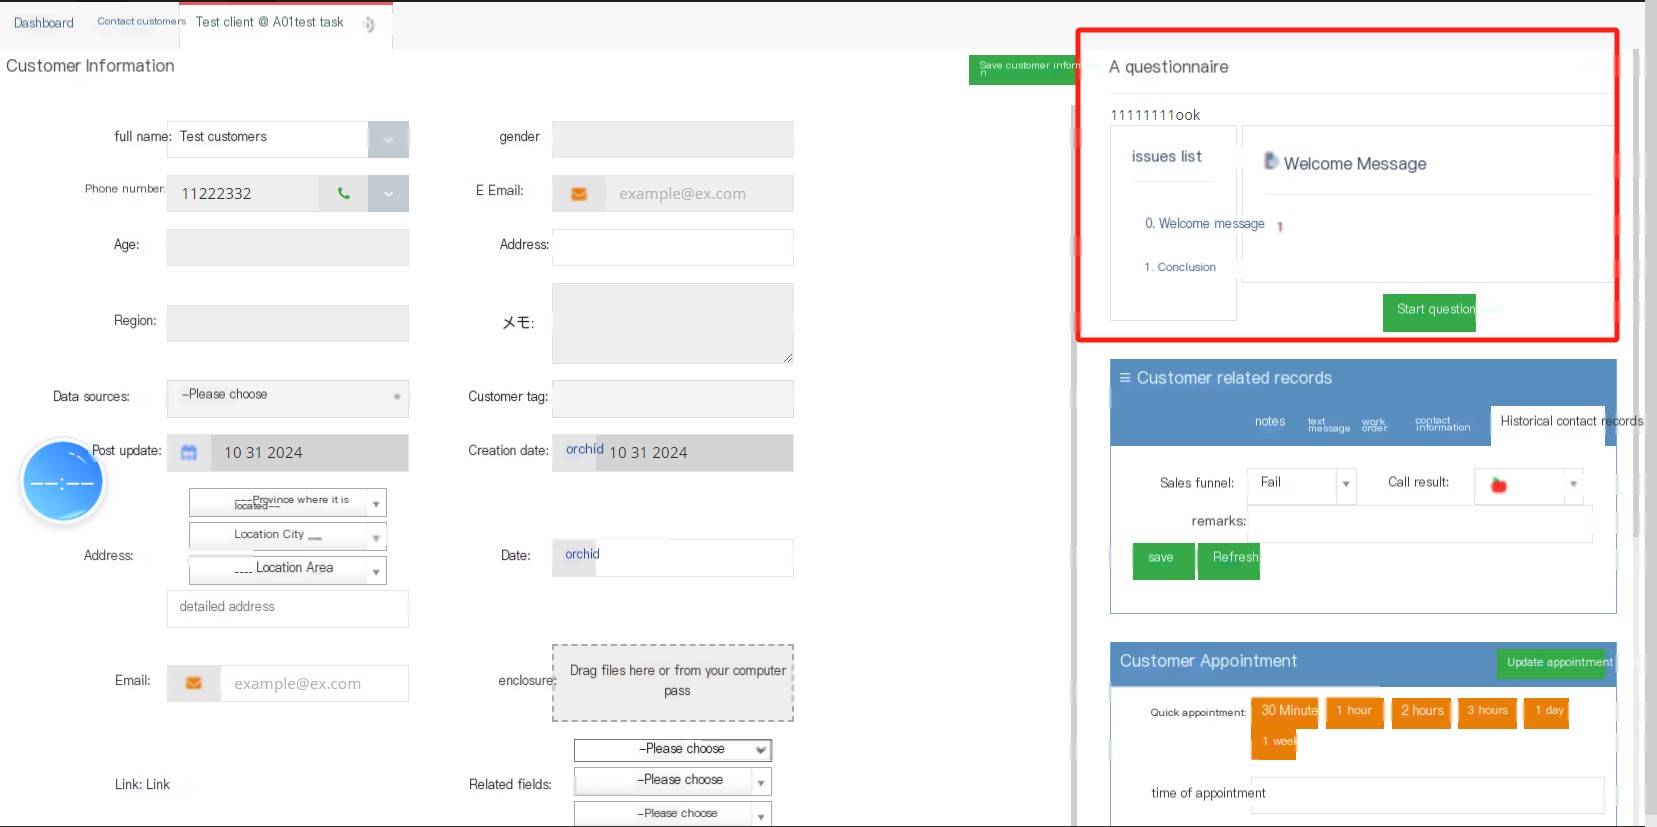Click the Start questionnaire button
This screenshot has width=1657, height=827.
tap(1430, 312)
